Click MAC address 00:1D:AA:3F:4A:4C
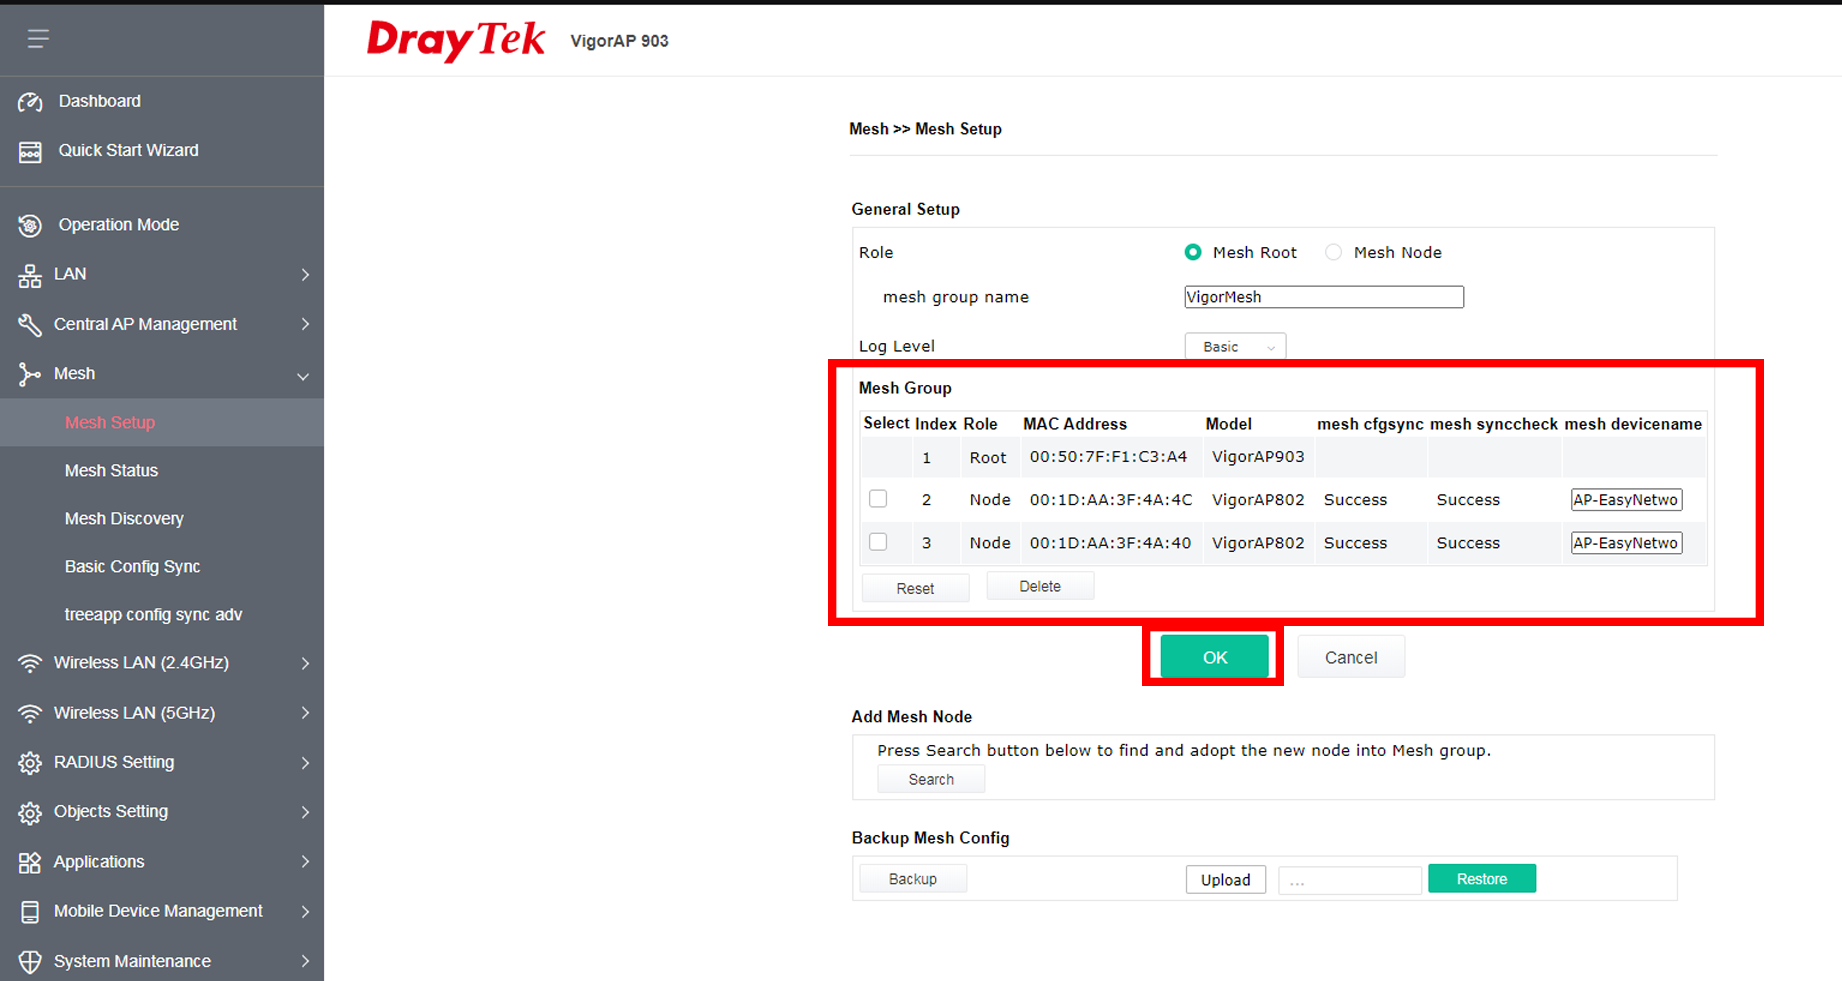Screen dimensions: 1842x981 pos(1111,499)
